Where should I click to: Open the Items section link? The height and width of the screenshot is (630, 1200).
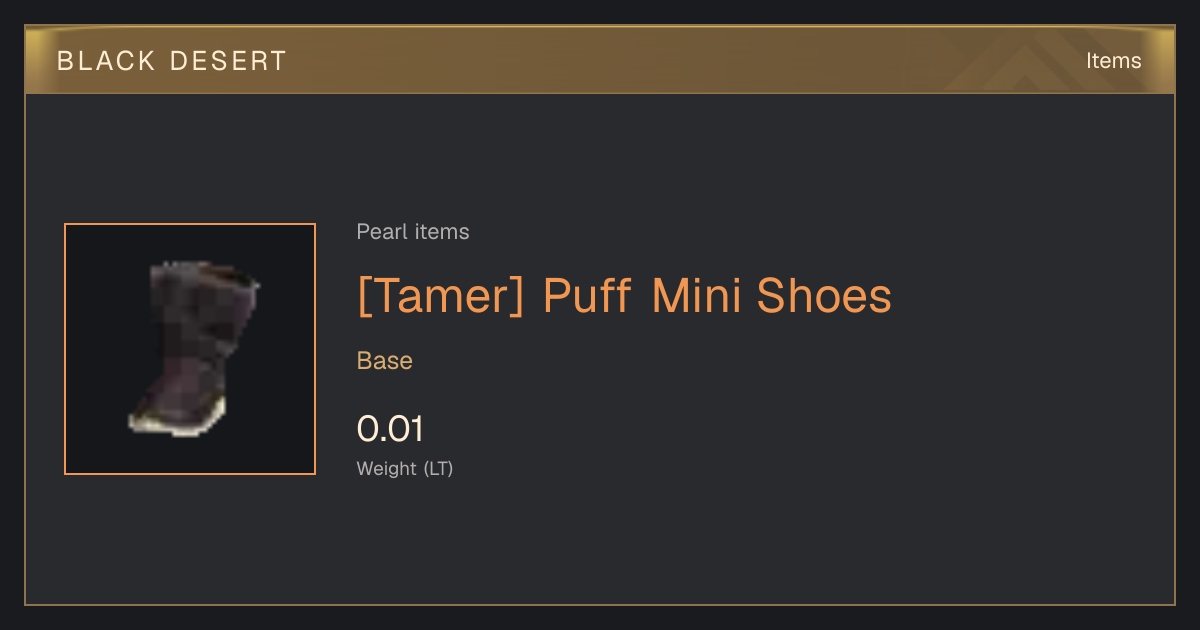pos(1113,60)
